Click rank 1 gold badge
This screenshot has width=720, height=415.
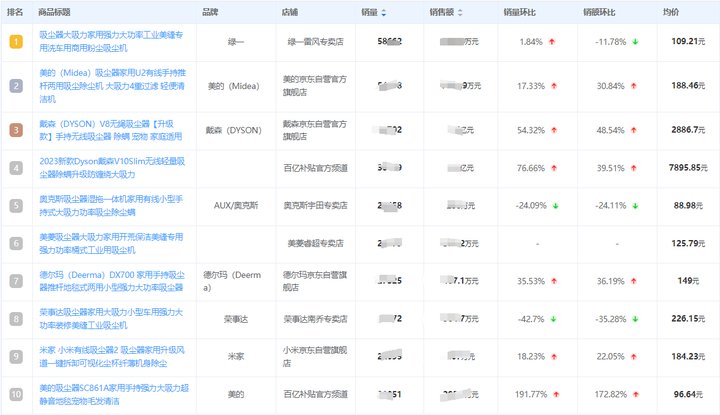[16, 42]
